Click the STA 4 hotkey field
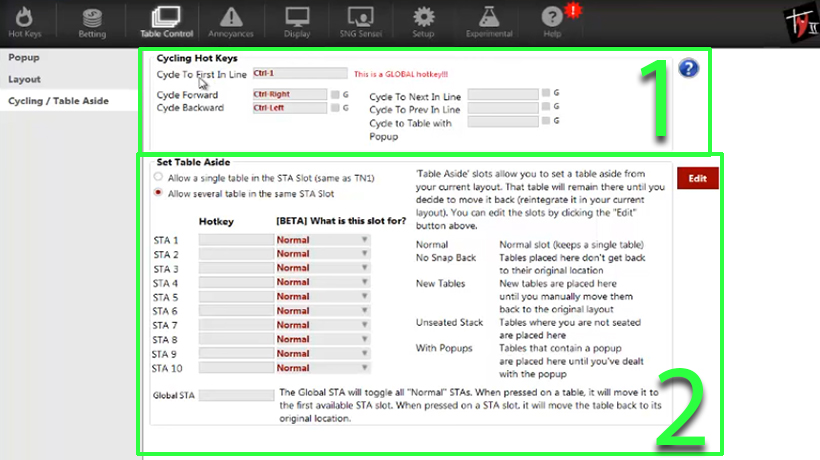Screen dimensions: 820x460 pyautogui.click(x=236, y=282)
